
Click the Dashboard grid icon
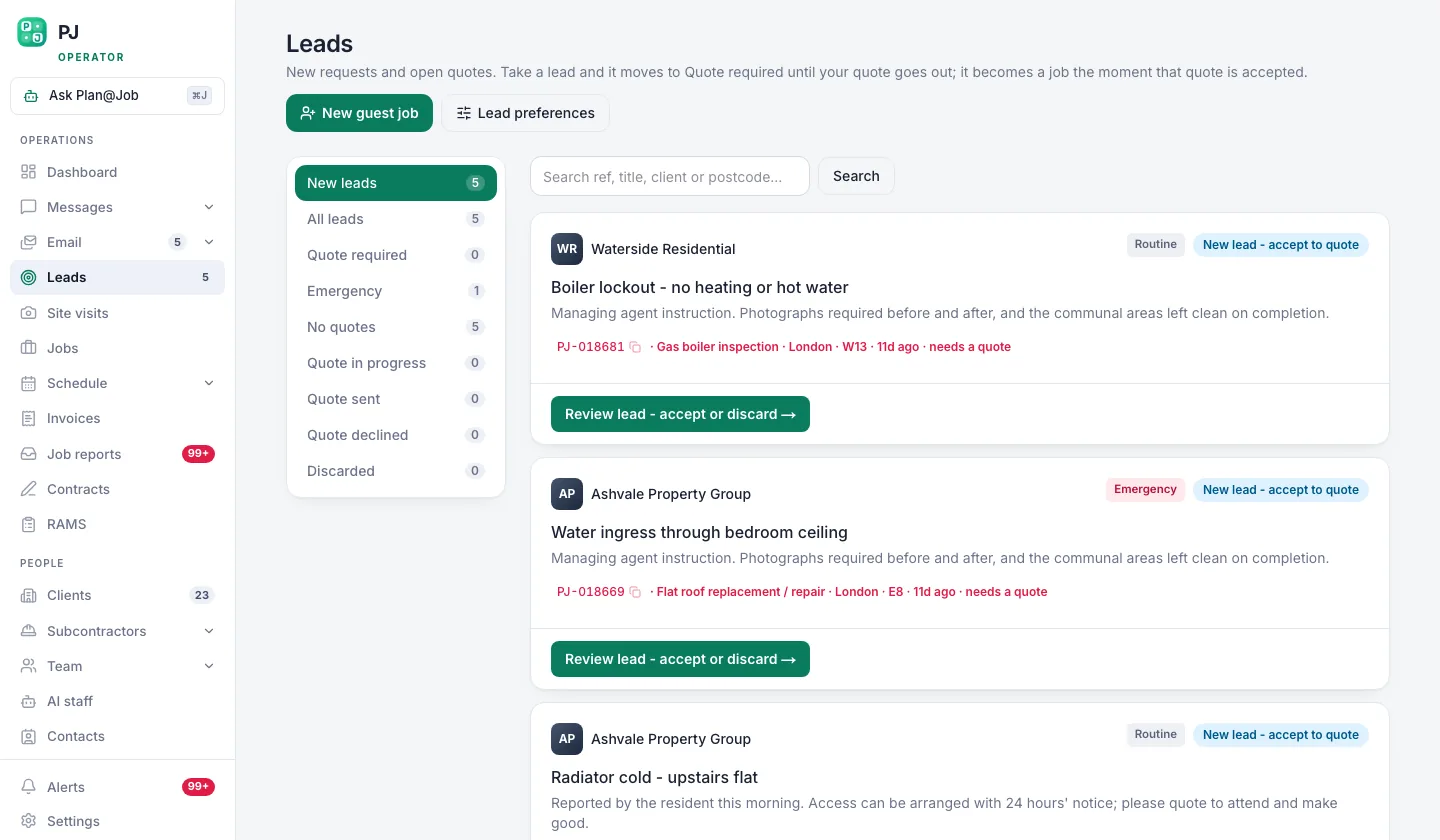click(29, 172)
